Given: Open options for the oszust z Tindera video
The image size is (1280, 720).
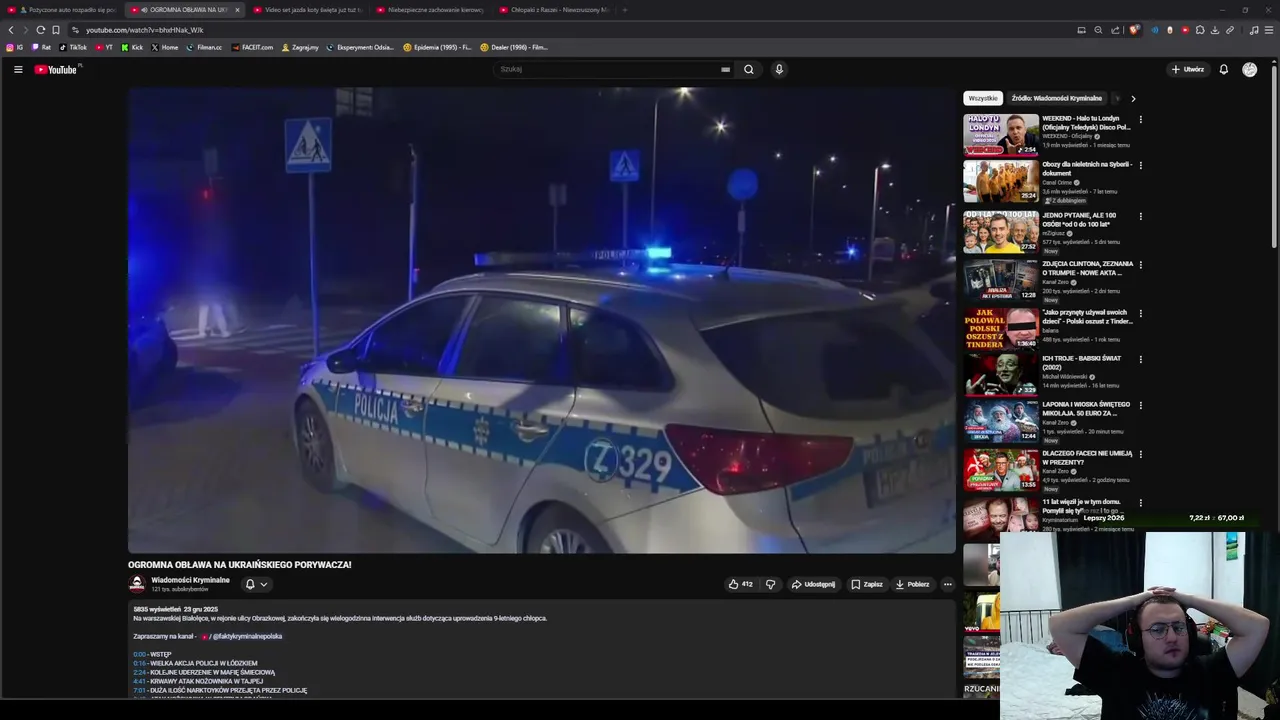Looking at the screenshot, I should pyautogui.click(x=1140, y=313).
